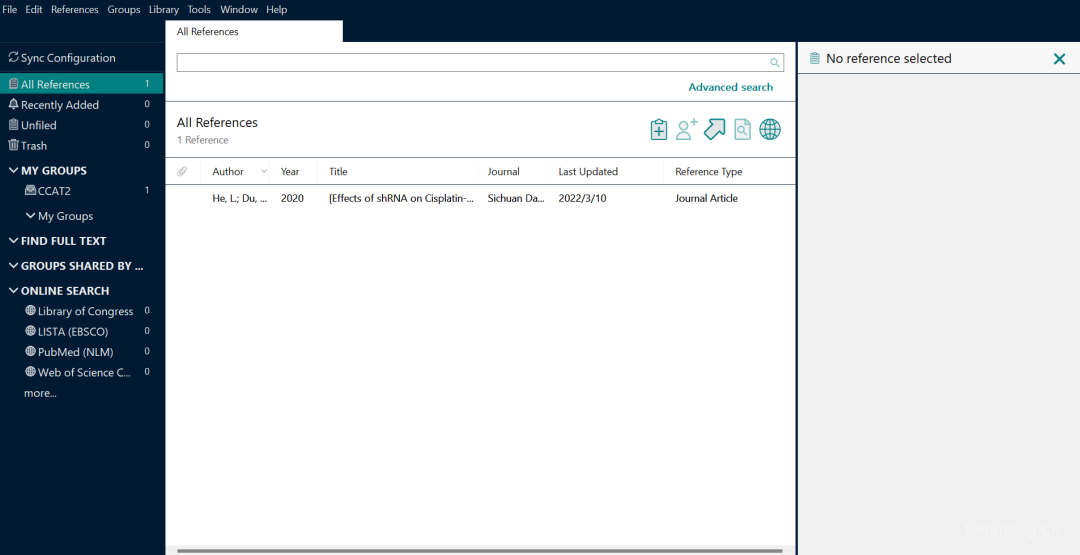Click the magnifier icon in search box
The image size is (1080, 555).
[774, 63]
